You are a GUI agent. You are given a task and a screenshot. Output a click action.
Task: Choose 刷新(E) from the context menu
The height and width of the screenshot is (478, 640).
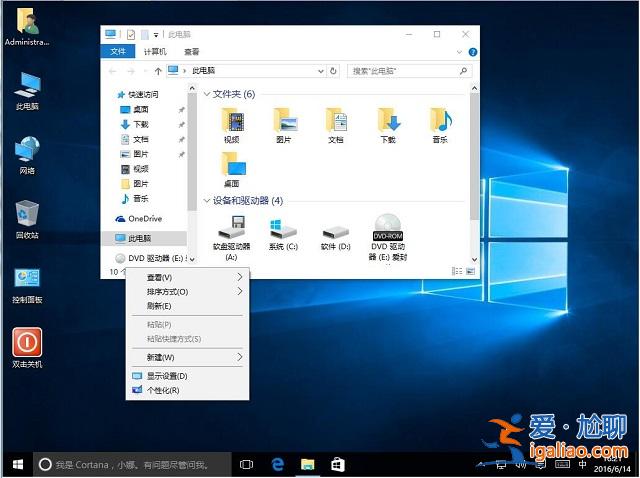pos(160,306)
